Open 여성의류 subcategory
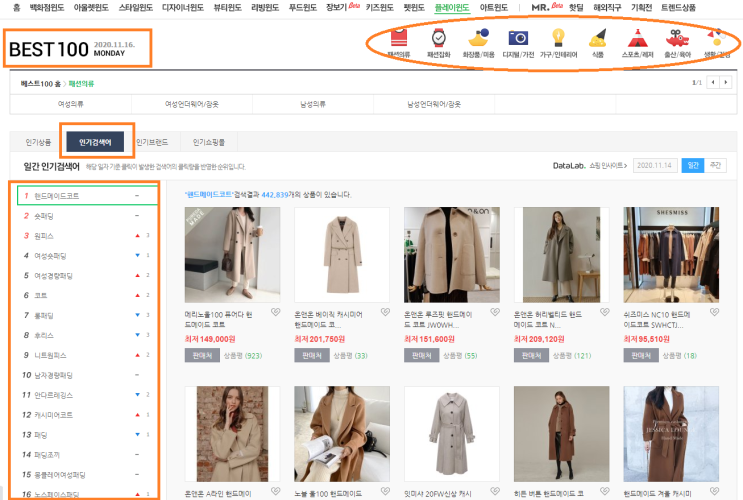Screen dimensions: 743x500 pos(71,104)
